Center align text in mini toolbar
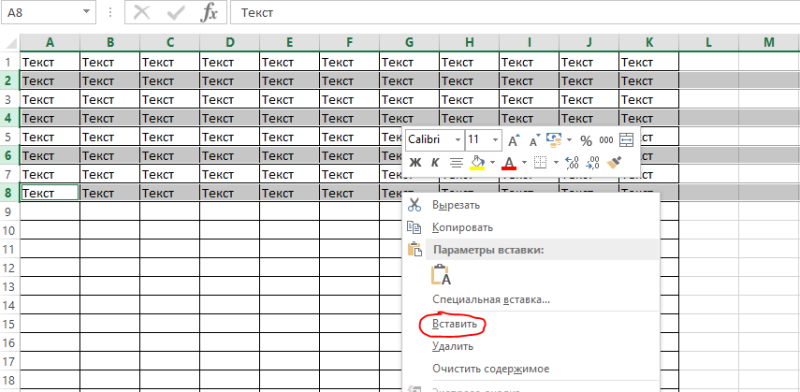Viewport: 800px width, 392px height. (456, 163)
